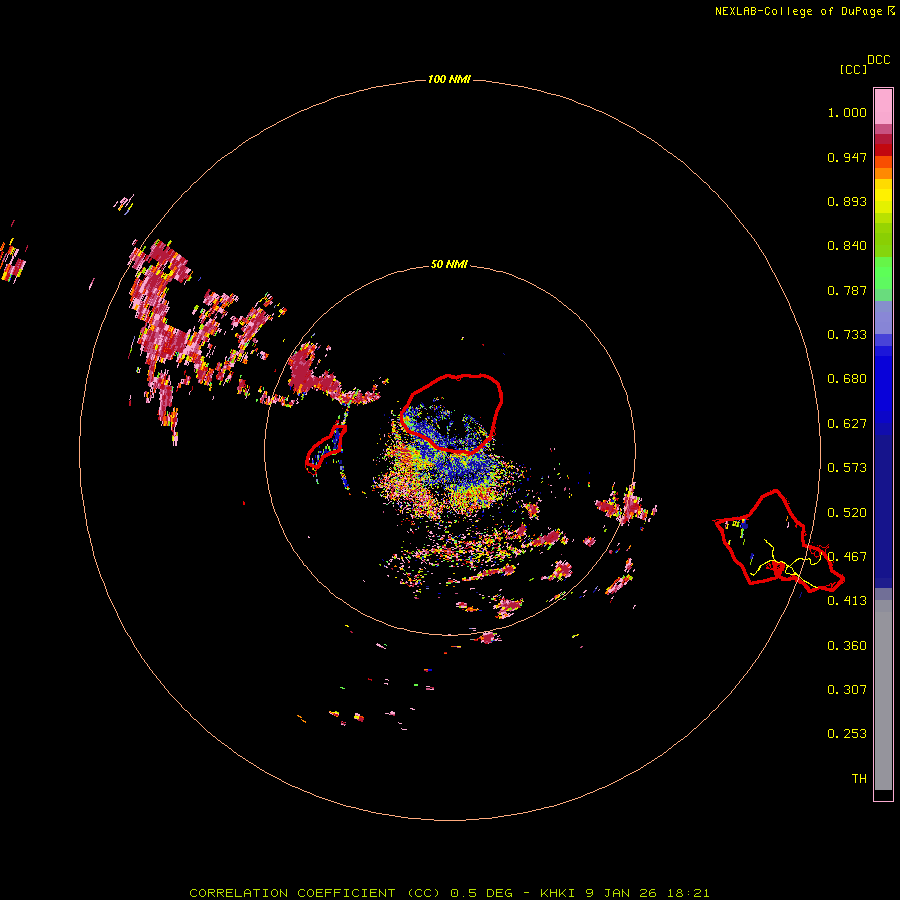Click the 0.627 scale value
This screenshot has width=900, height=900.
pos(847,424)
